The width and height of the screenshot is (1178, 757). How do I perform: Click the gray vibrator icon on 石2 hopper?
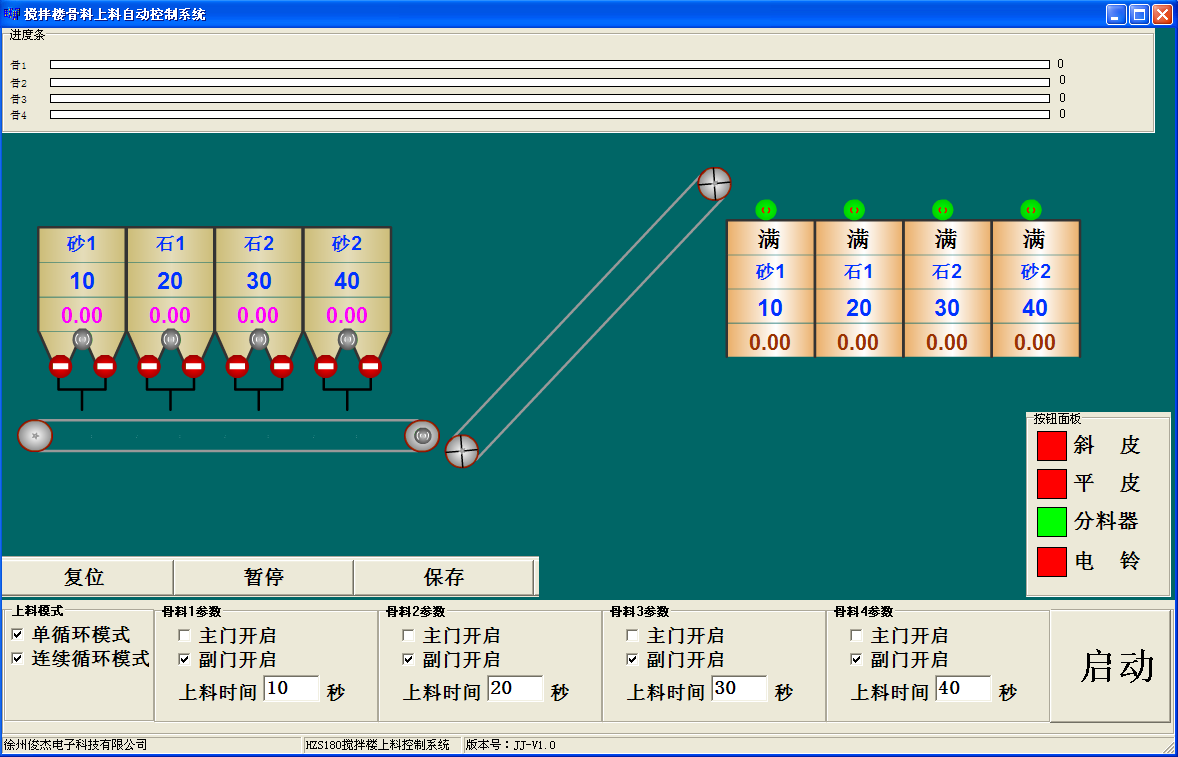pos(259,339)
